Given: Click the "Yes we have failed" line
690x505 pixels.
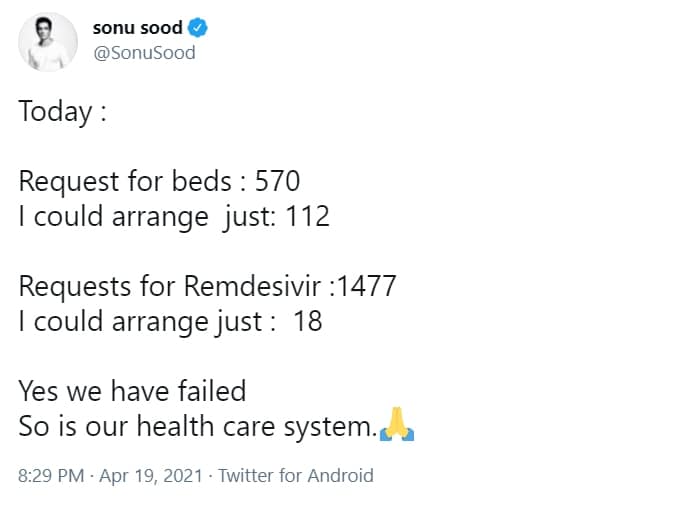Looking at the screenshot, I should tap(132, 391).
